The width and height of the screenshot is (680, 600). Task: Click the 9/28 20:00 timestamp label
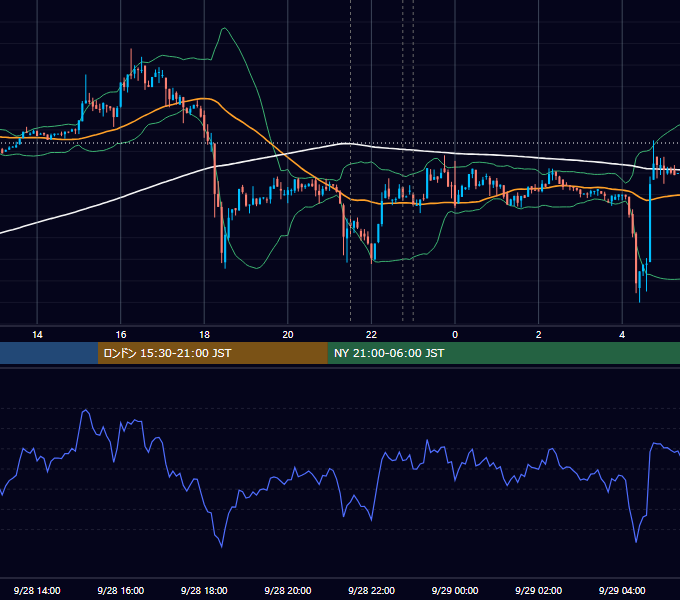click(288, 590)
